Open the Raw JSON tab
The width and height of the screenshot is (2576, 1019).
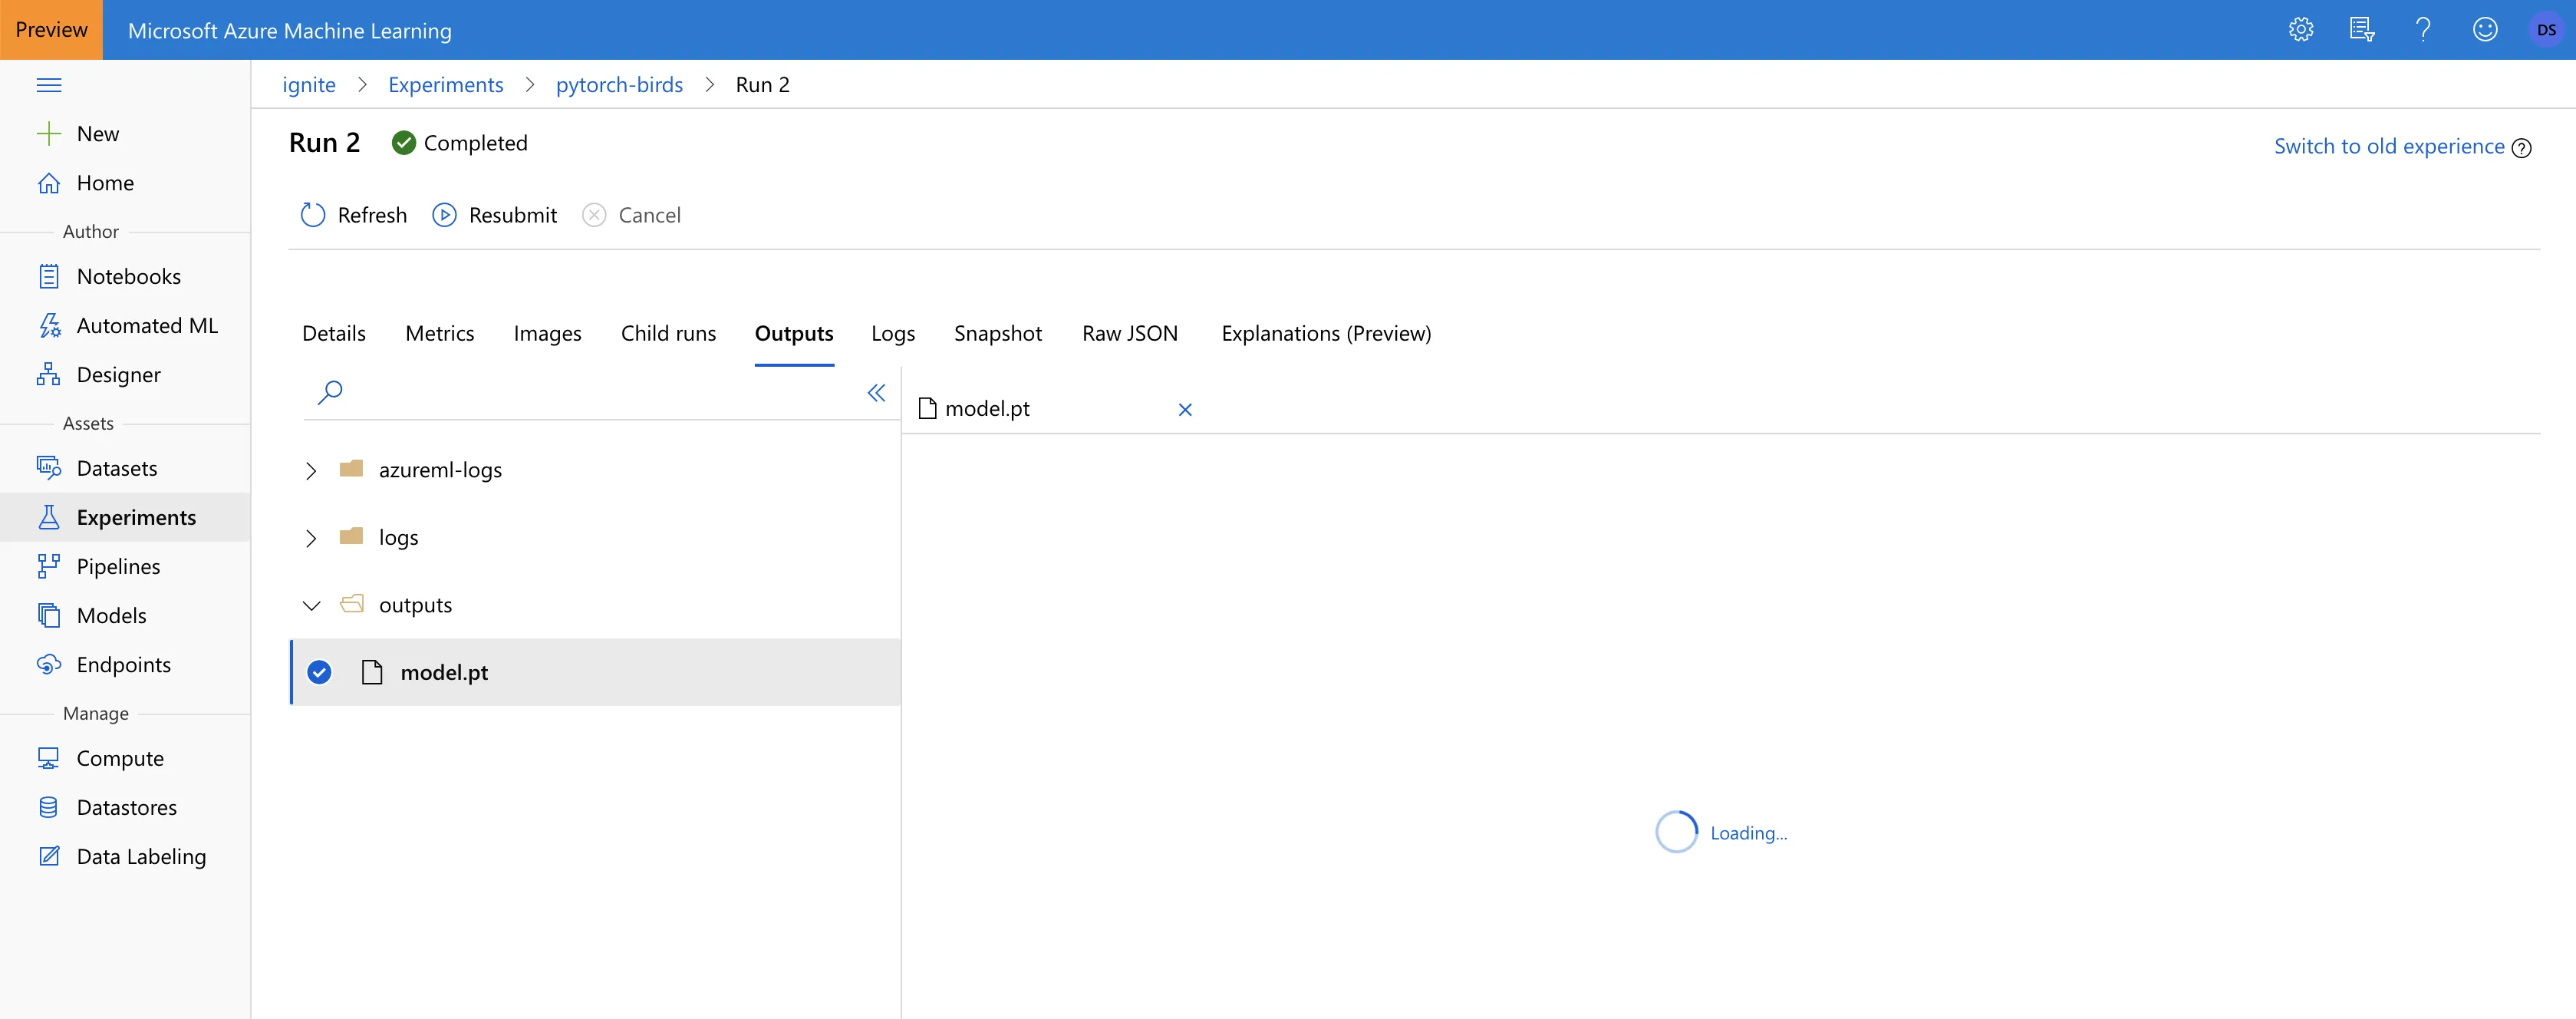1129,334
